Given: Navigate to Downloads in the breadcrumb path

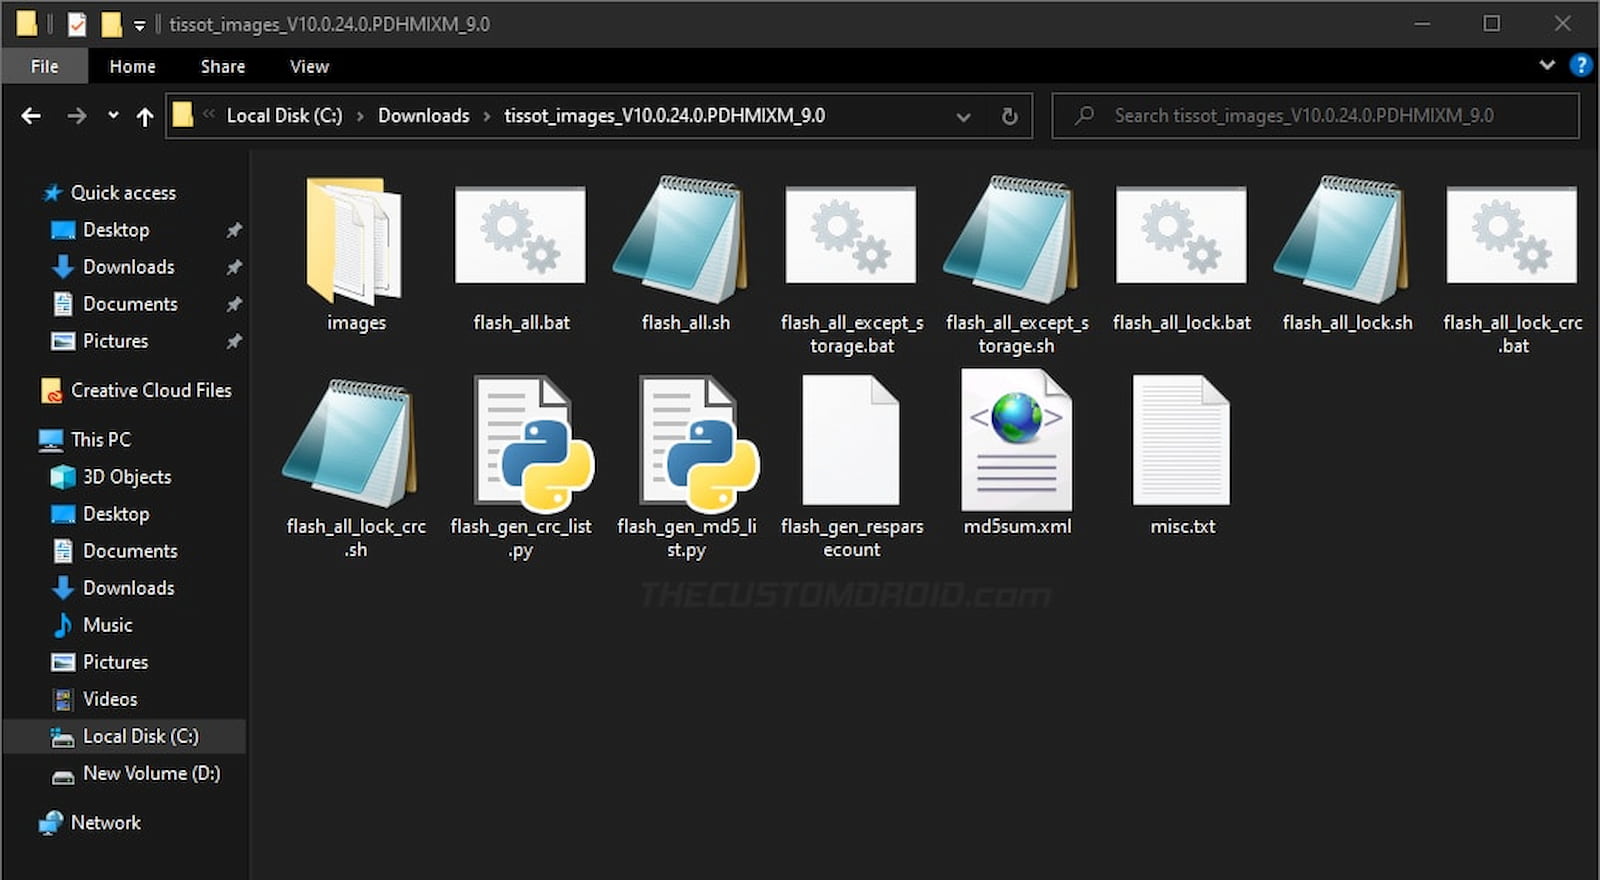Looking at the screenshot, I should (423, 116).
